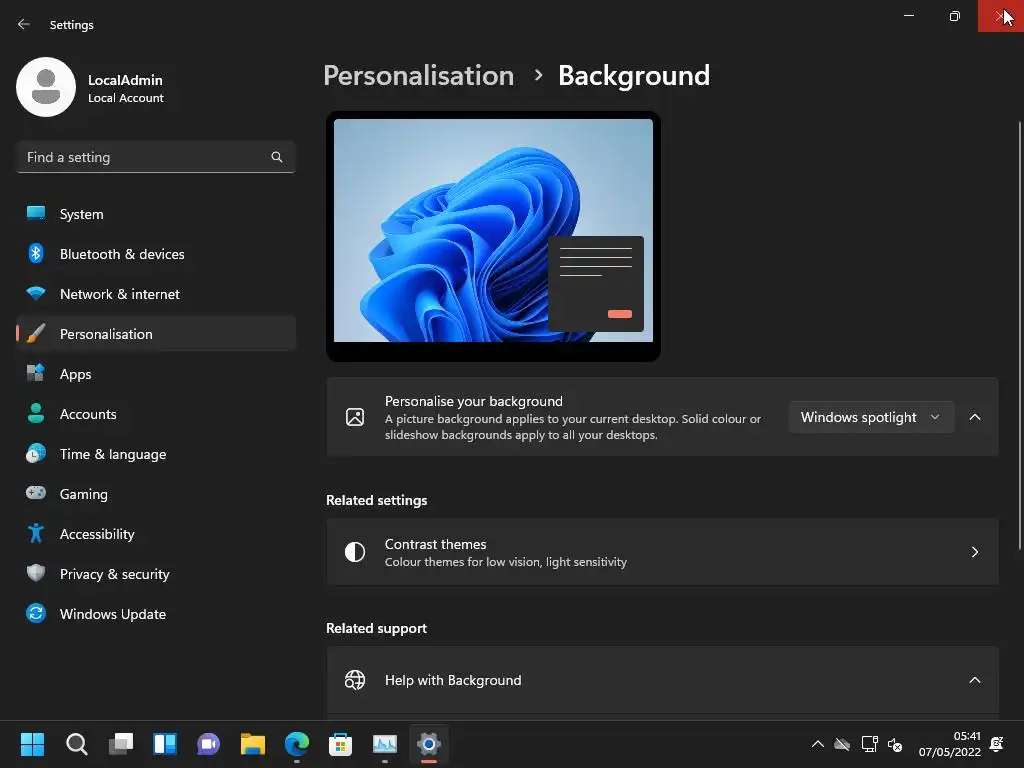Image resolution: width=1024 pixels, height=768 pixels.
Task: Click the Time & language clock icon
Action: (36, 453)
